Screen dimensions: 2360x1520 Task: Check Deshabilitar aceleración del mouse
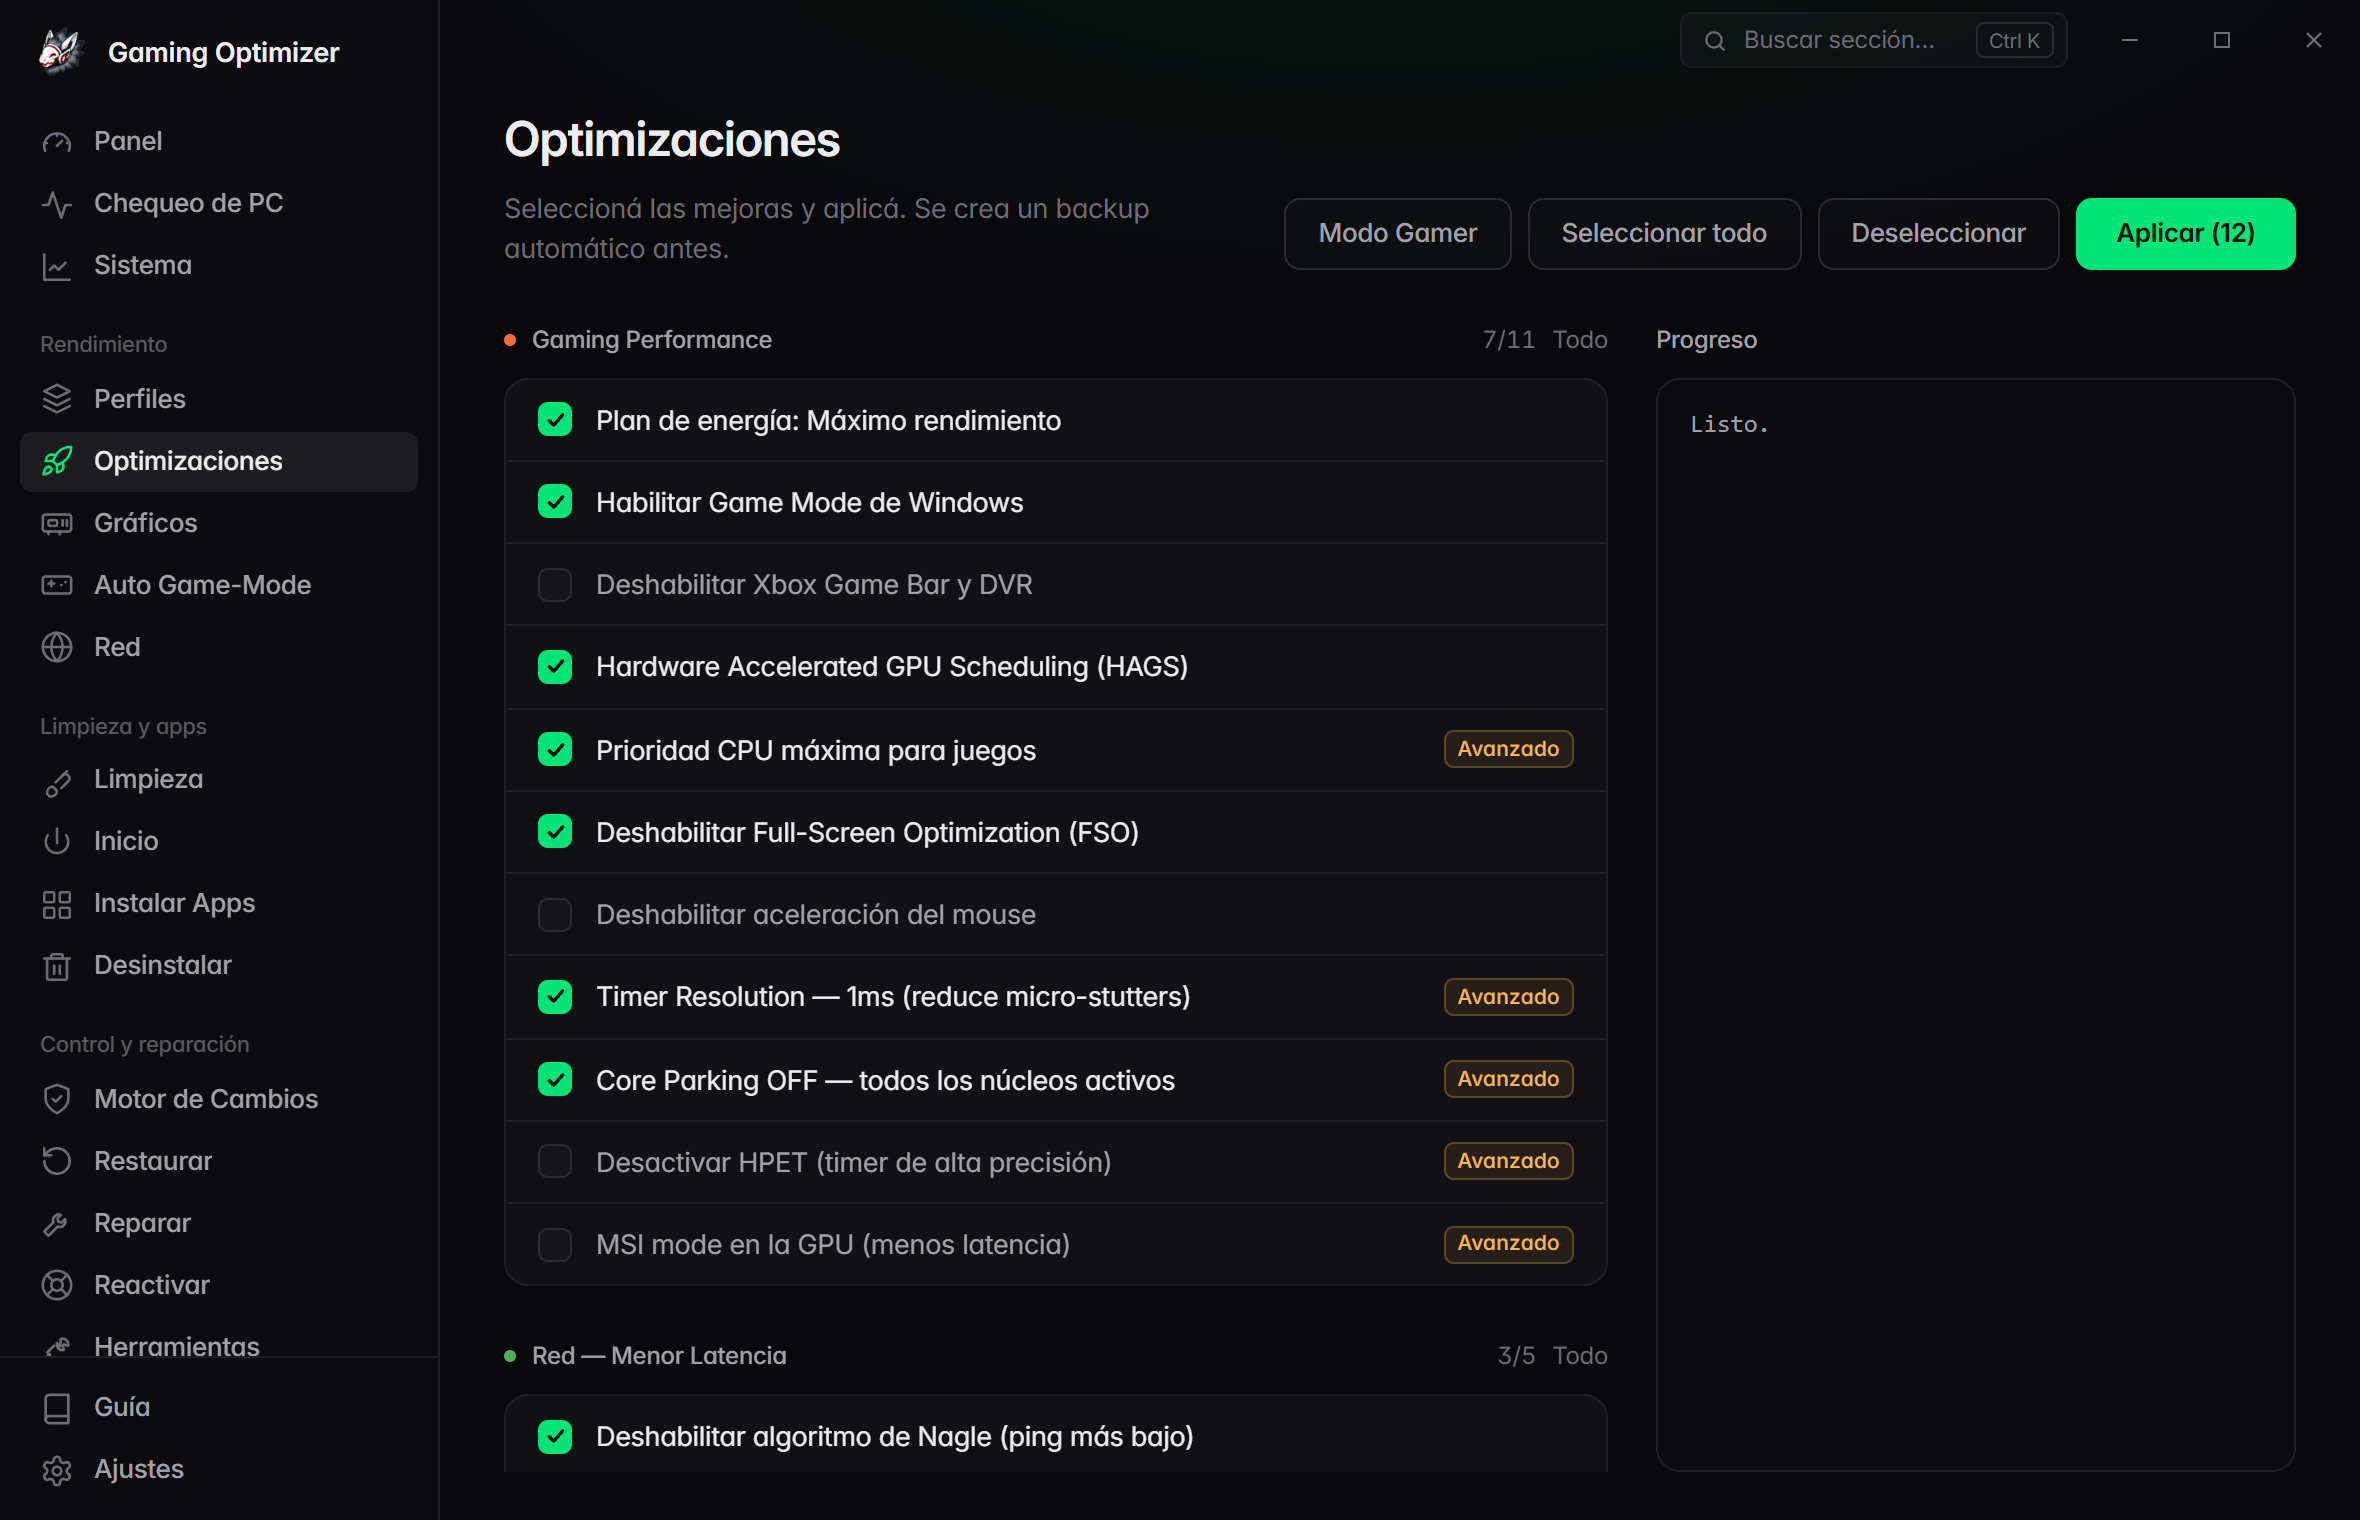click(x=555, y=914)
